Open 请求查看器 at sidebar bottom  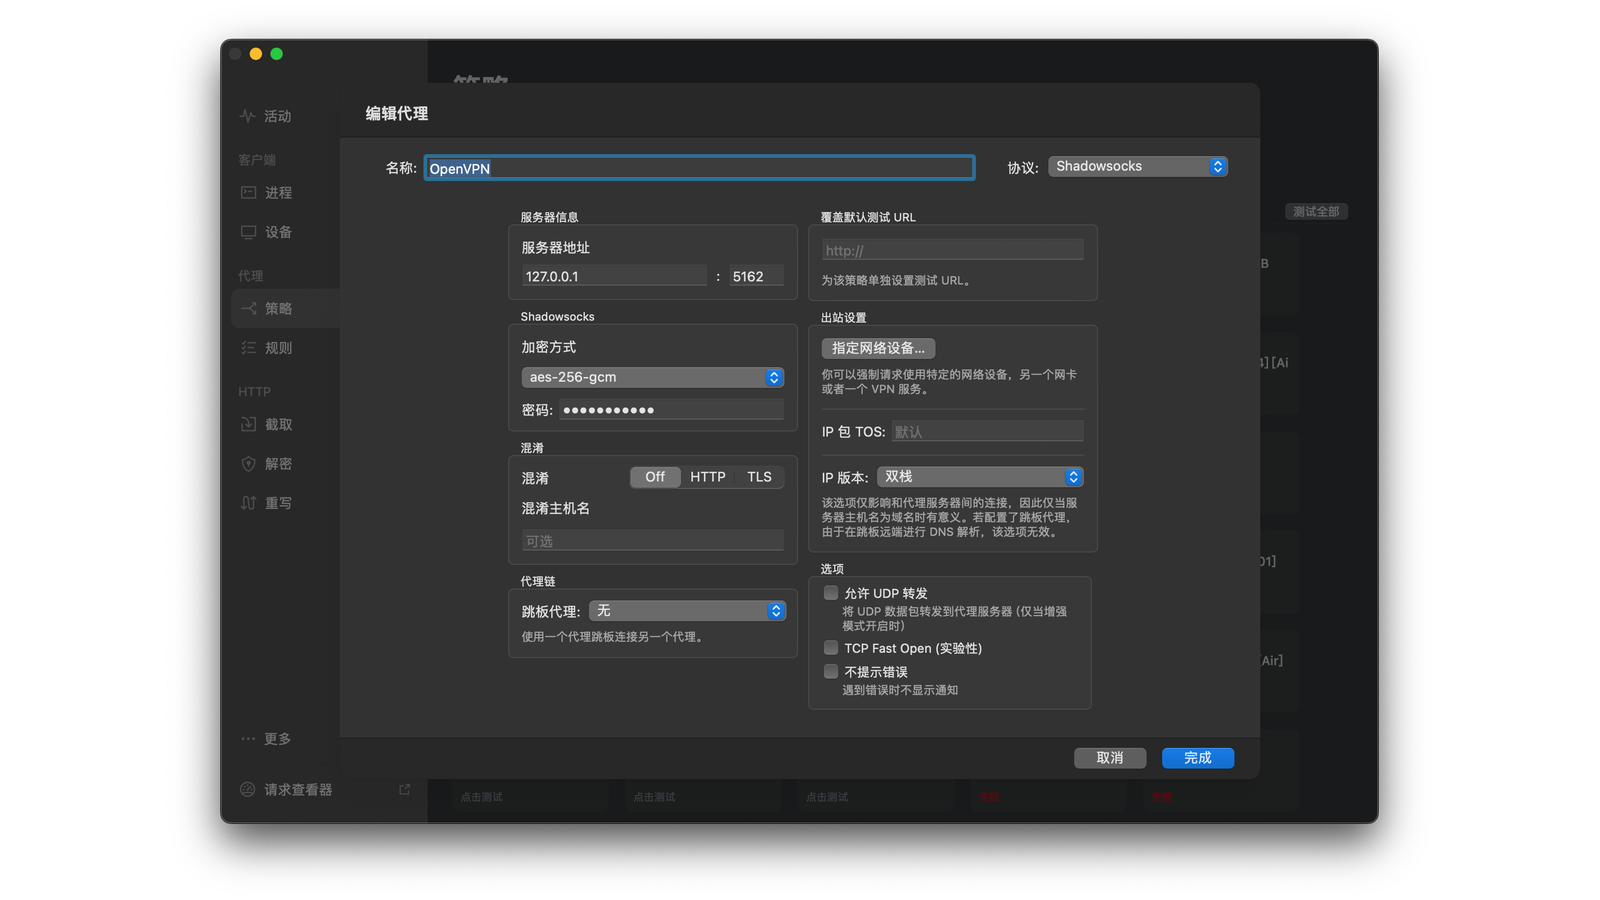click(298, 789)
